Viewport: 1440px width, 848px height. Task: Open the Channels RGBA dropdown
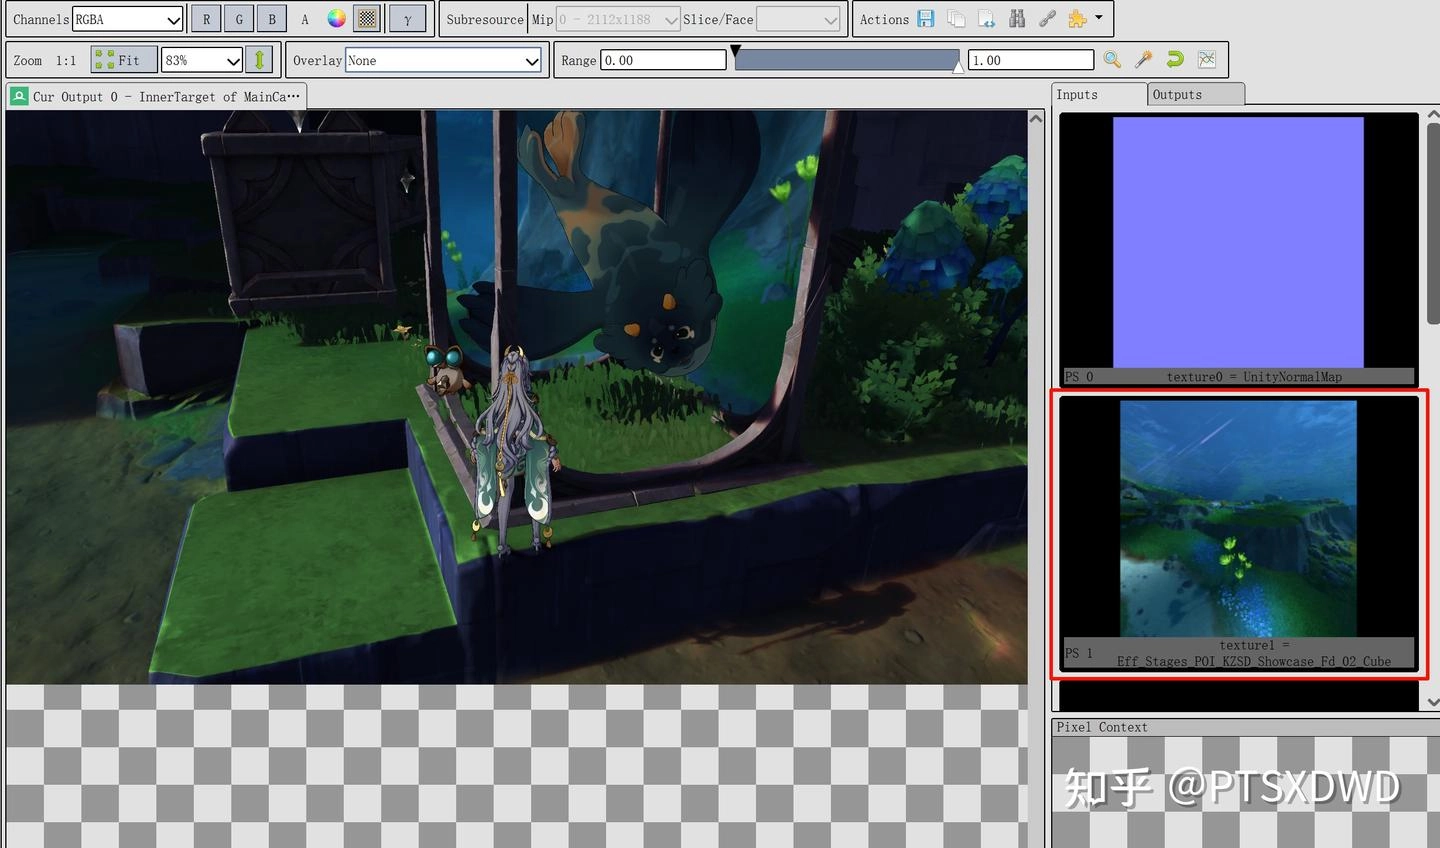pyautogui.click(x=128, y=19)
